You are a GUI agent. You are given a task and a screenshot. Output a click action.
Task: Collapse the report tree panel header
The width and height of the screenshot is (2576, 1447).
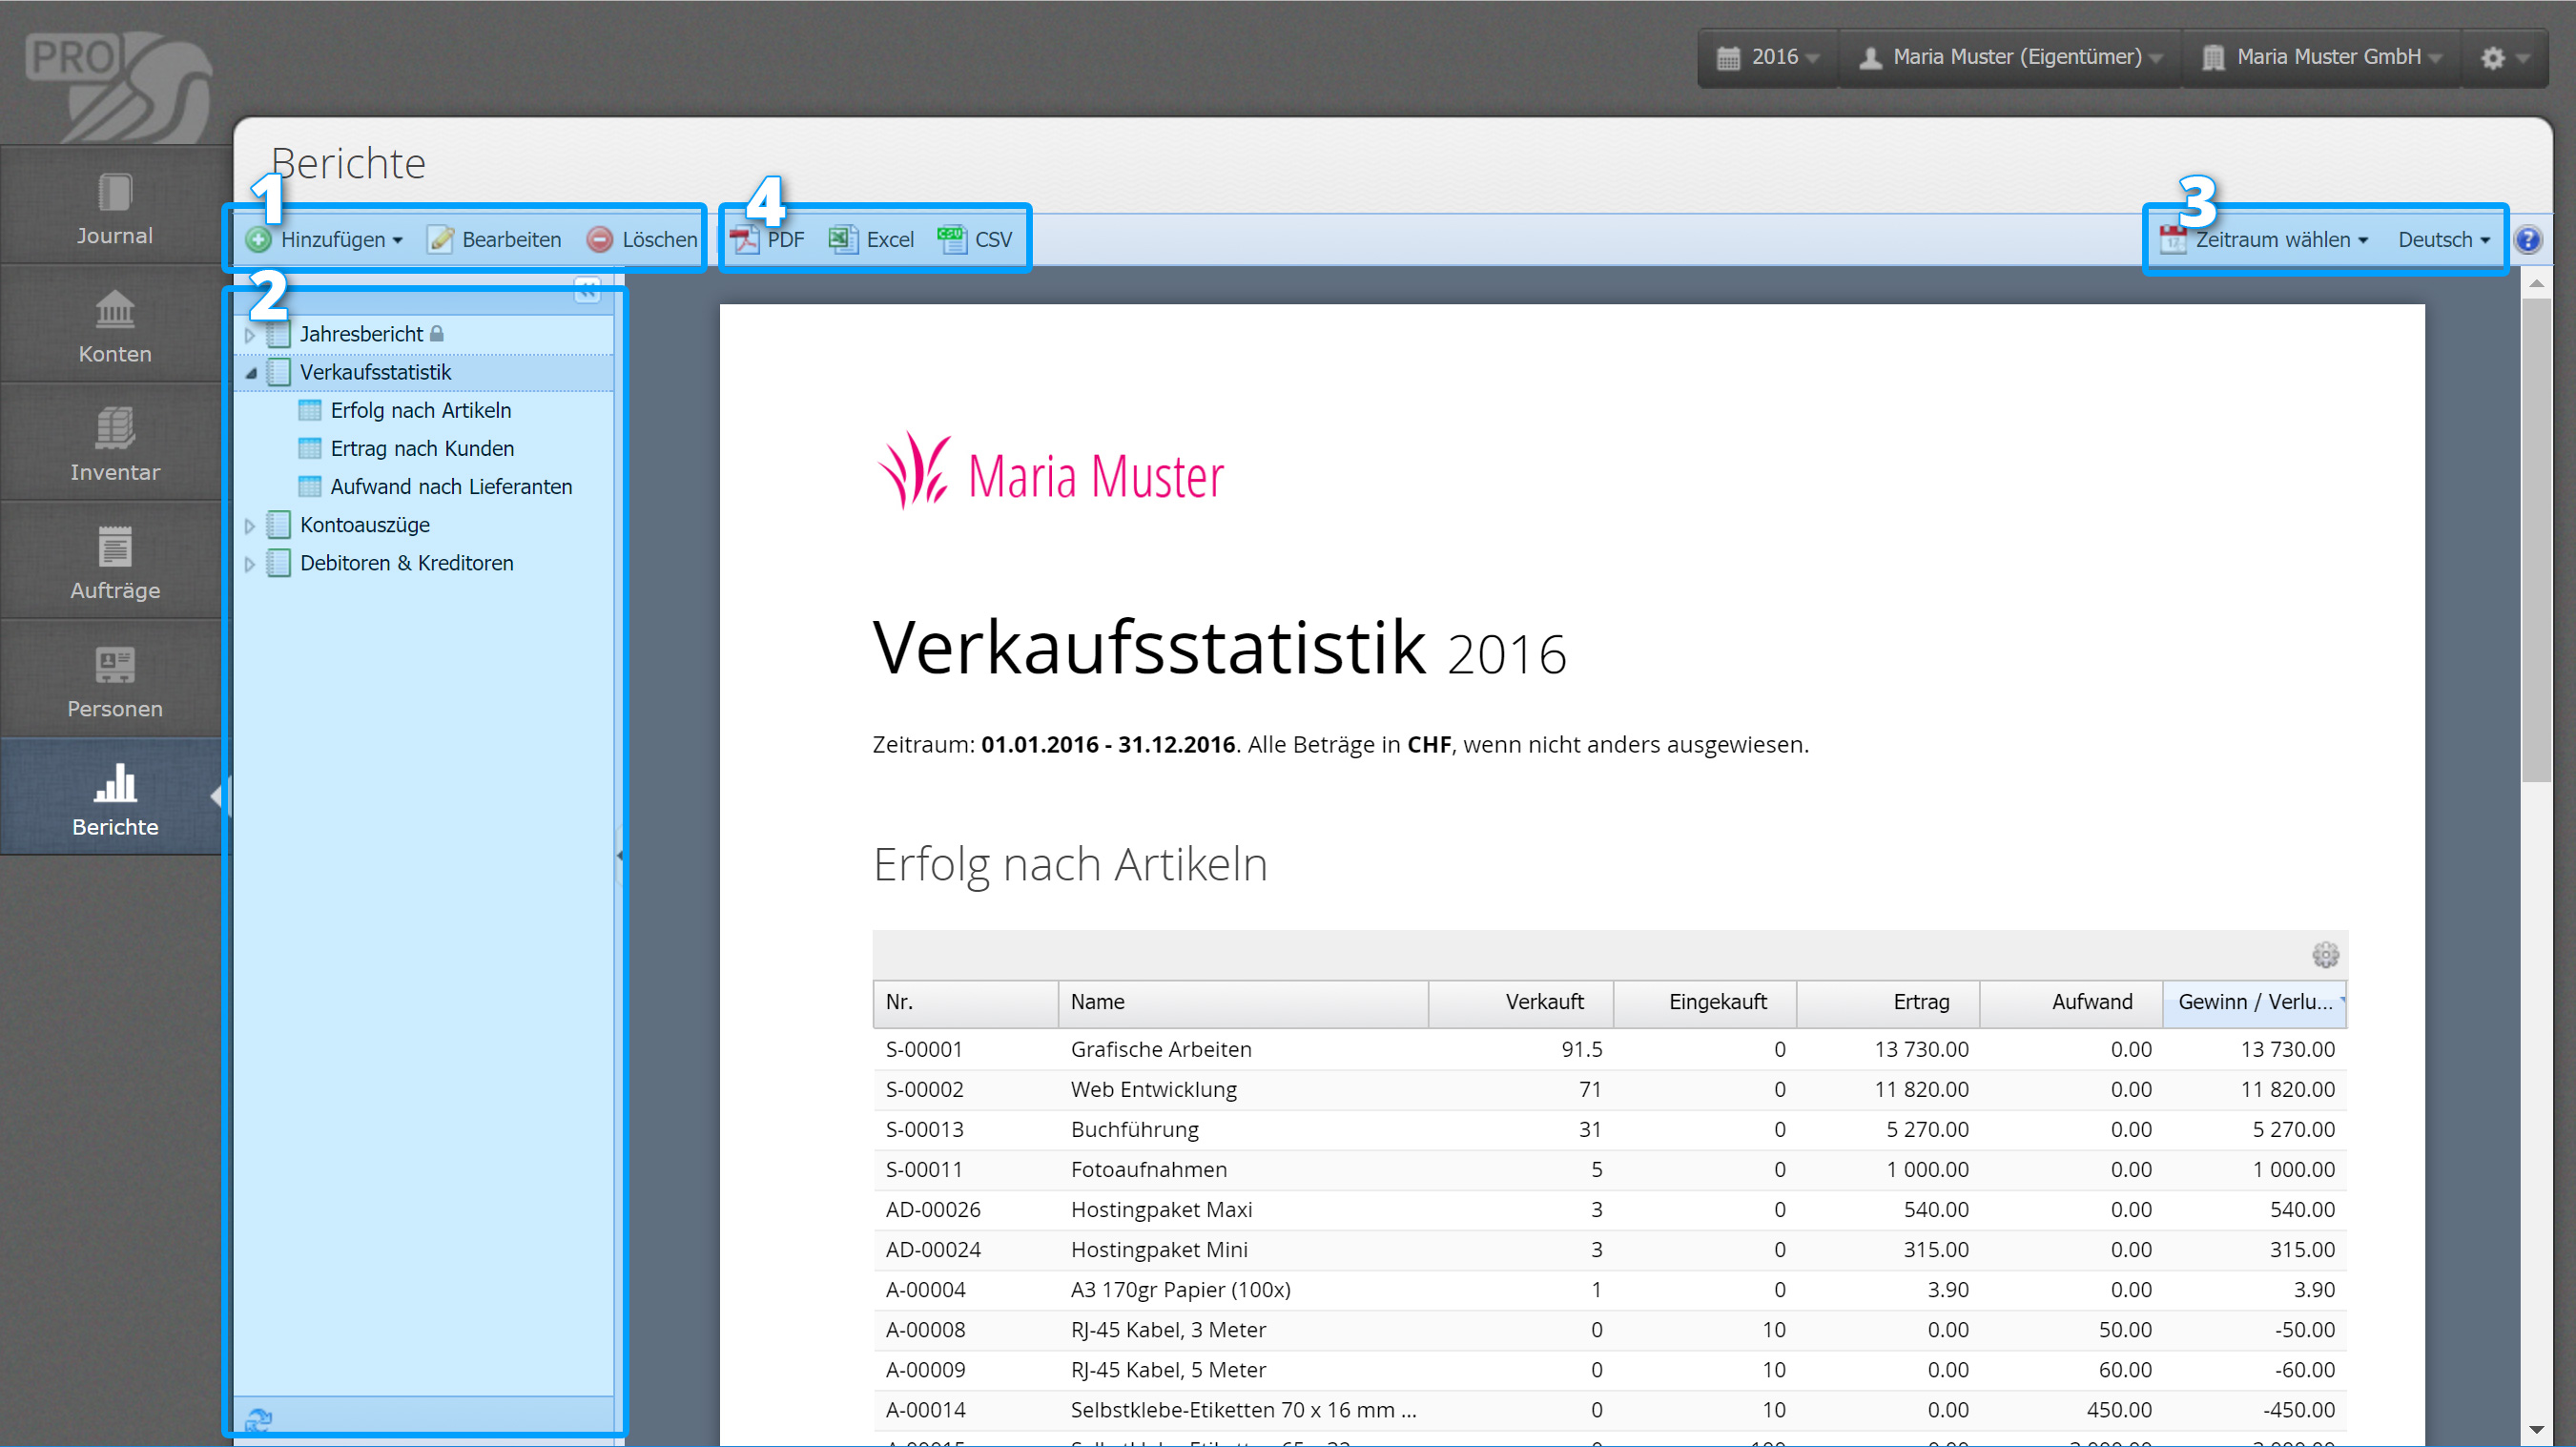point(587,291)
